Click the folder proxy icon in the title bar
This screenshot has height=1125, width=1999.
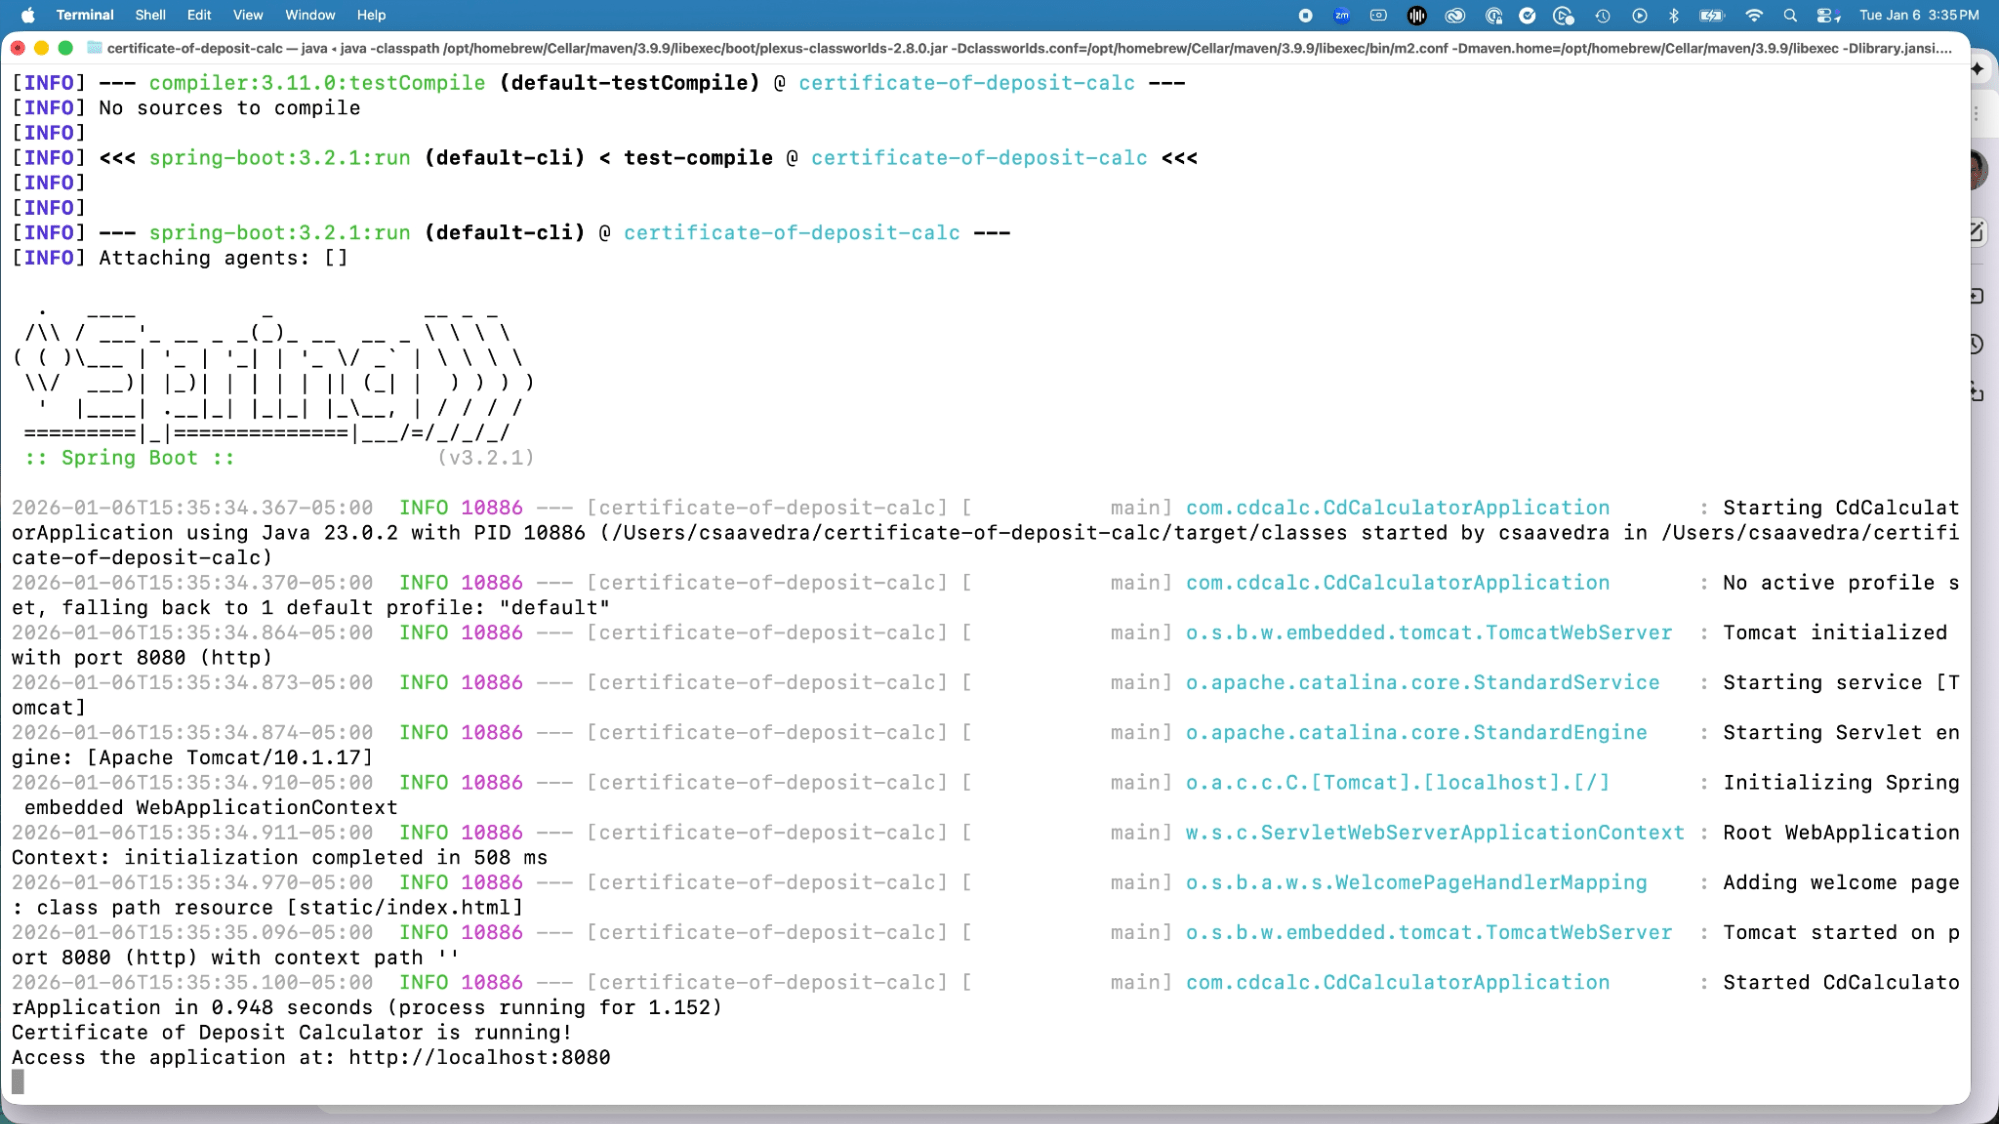click(x=94, y=46)
